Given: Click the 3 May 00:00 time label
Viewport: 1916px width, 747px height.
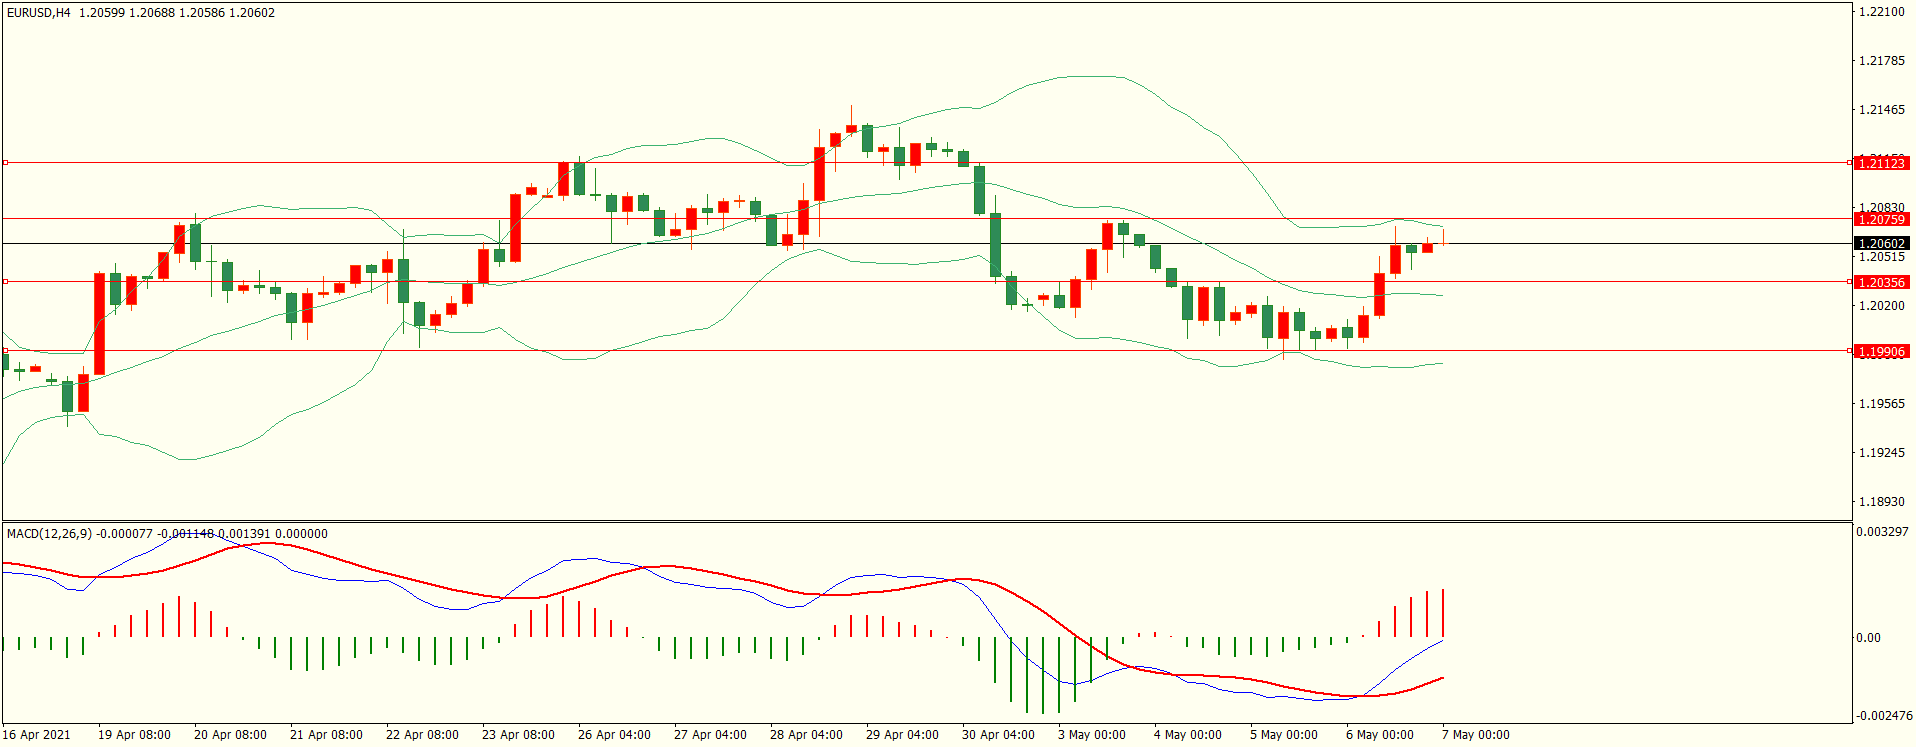Looking at the screenshot, I should (x=1092, y=735).
